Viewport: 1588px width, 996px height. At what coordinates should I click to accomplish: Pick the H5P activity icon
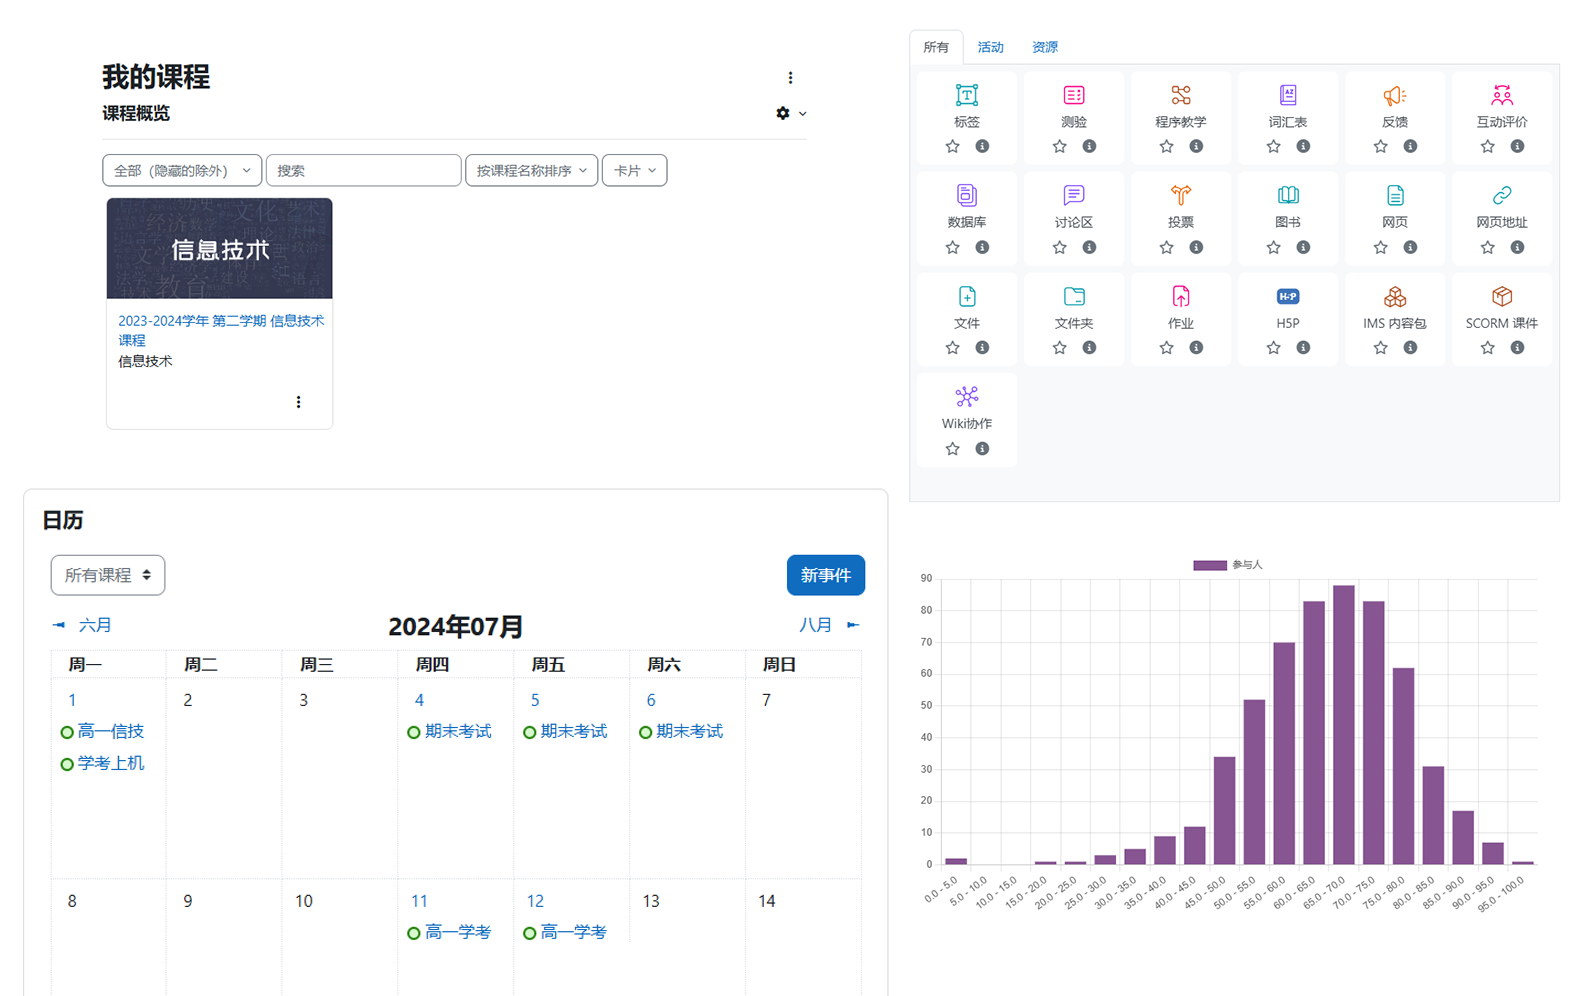click(x=1287, y=296)
